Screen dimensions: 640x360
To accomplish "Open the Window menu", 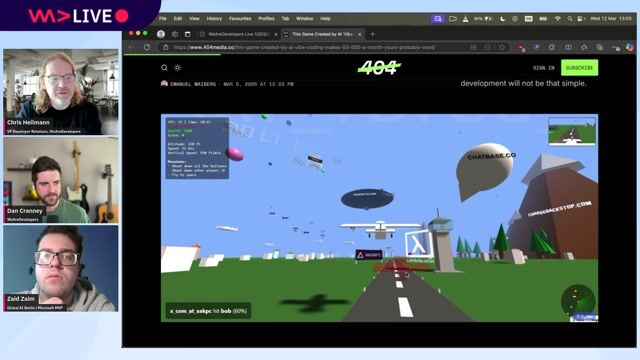I will 304,19.
